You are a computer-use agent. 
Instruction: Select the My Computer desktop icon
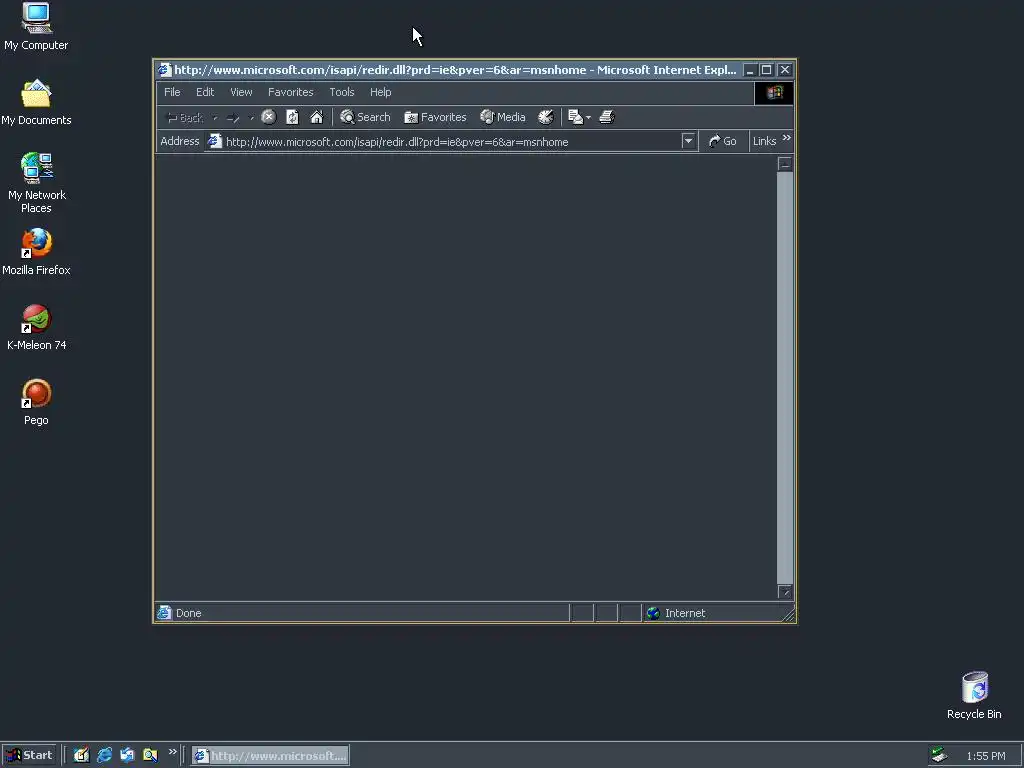(x=36, y=26)
